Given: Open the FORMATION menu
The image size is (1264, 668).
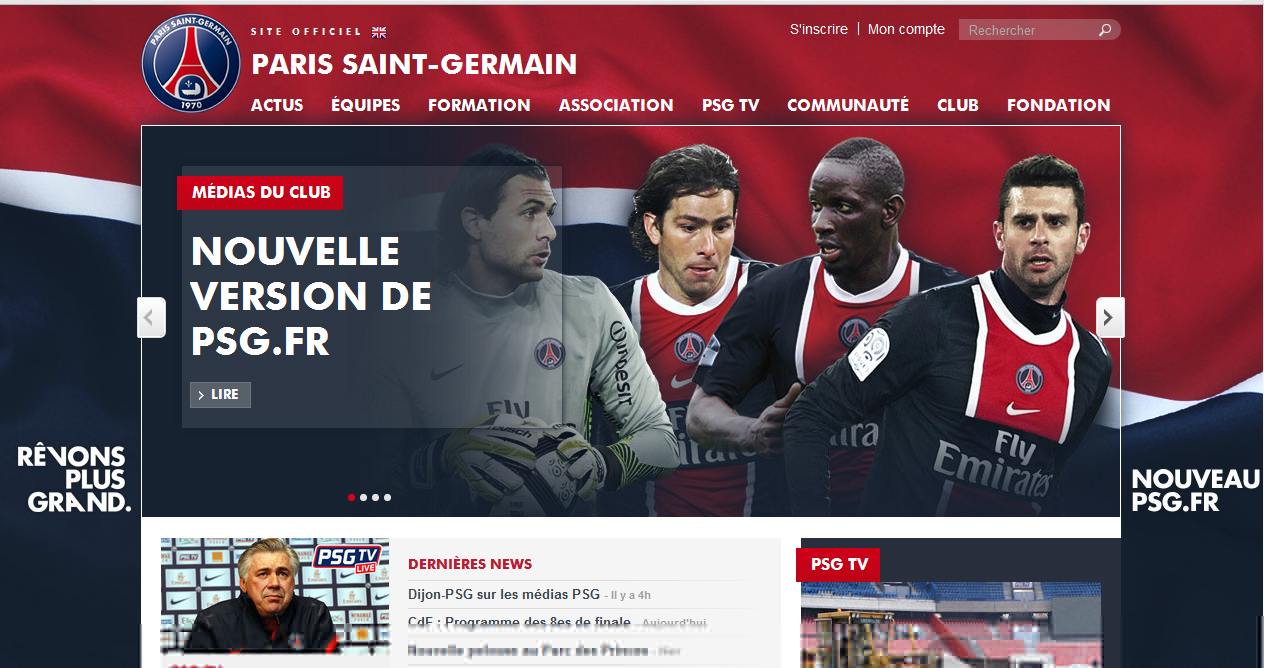Looking at the screenshot, I should [479, 105].
